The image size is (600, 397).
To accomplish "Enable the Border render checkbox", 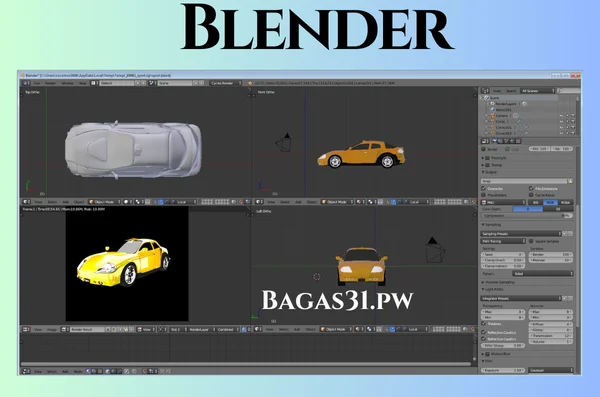I will tap(484, 149).
